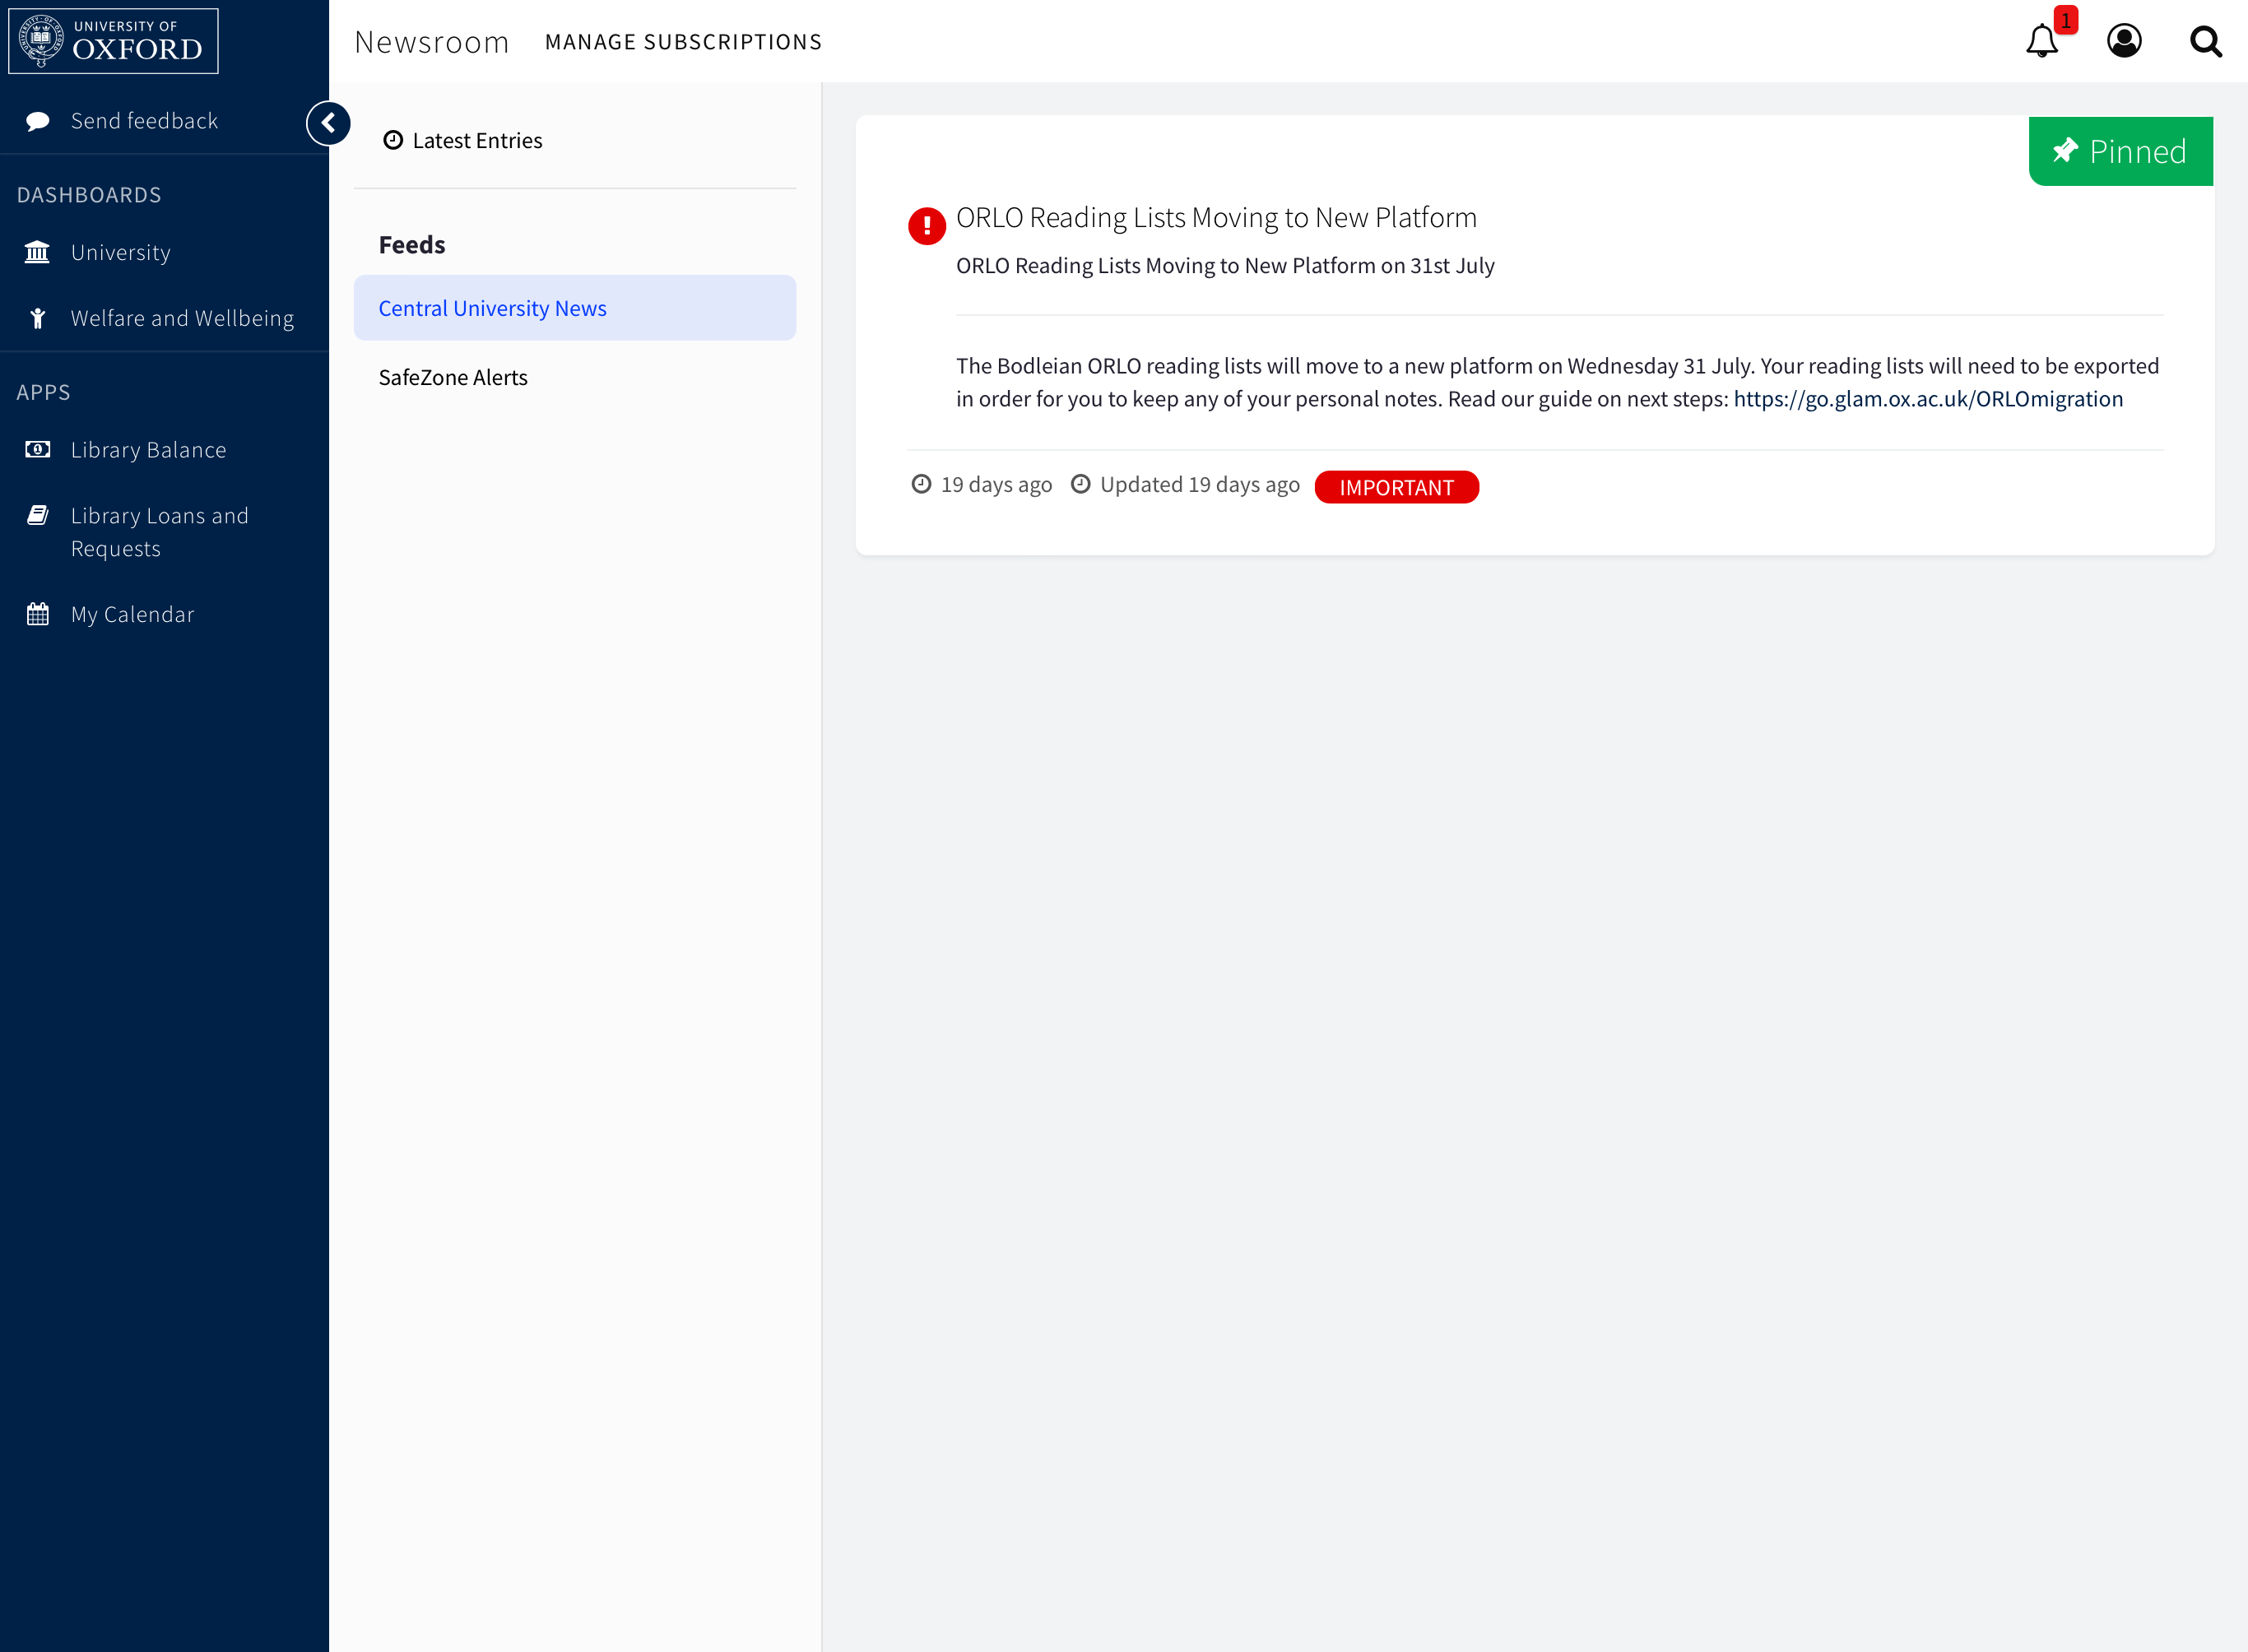Open the University dashboard building icon
This screenshot has width=2248, height=1652.
[x=37, y=252]
